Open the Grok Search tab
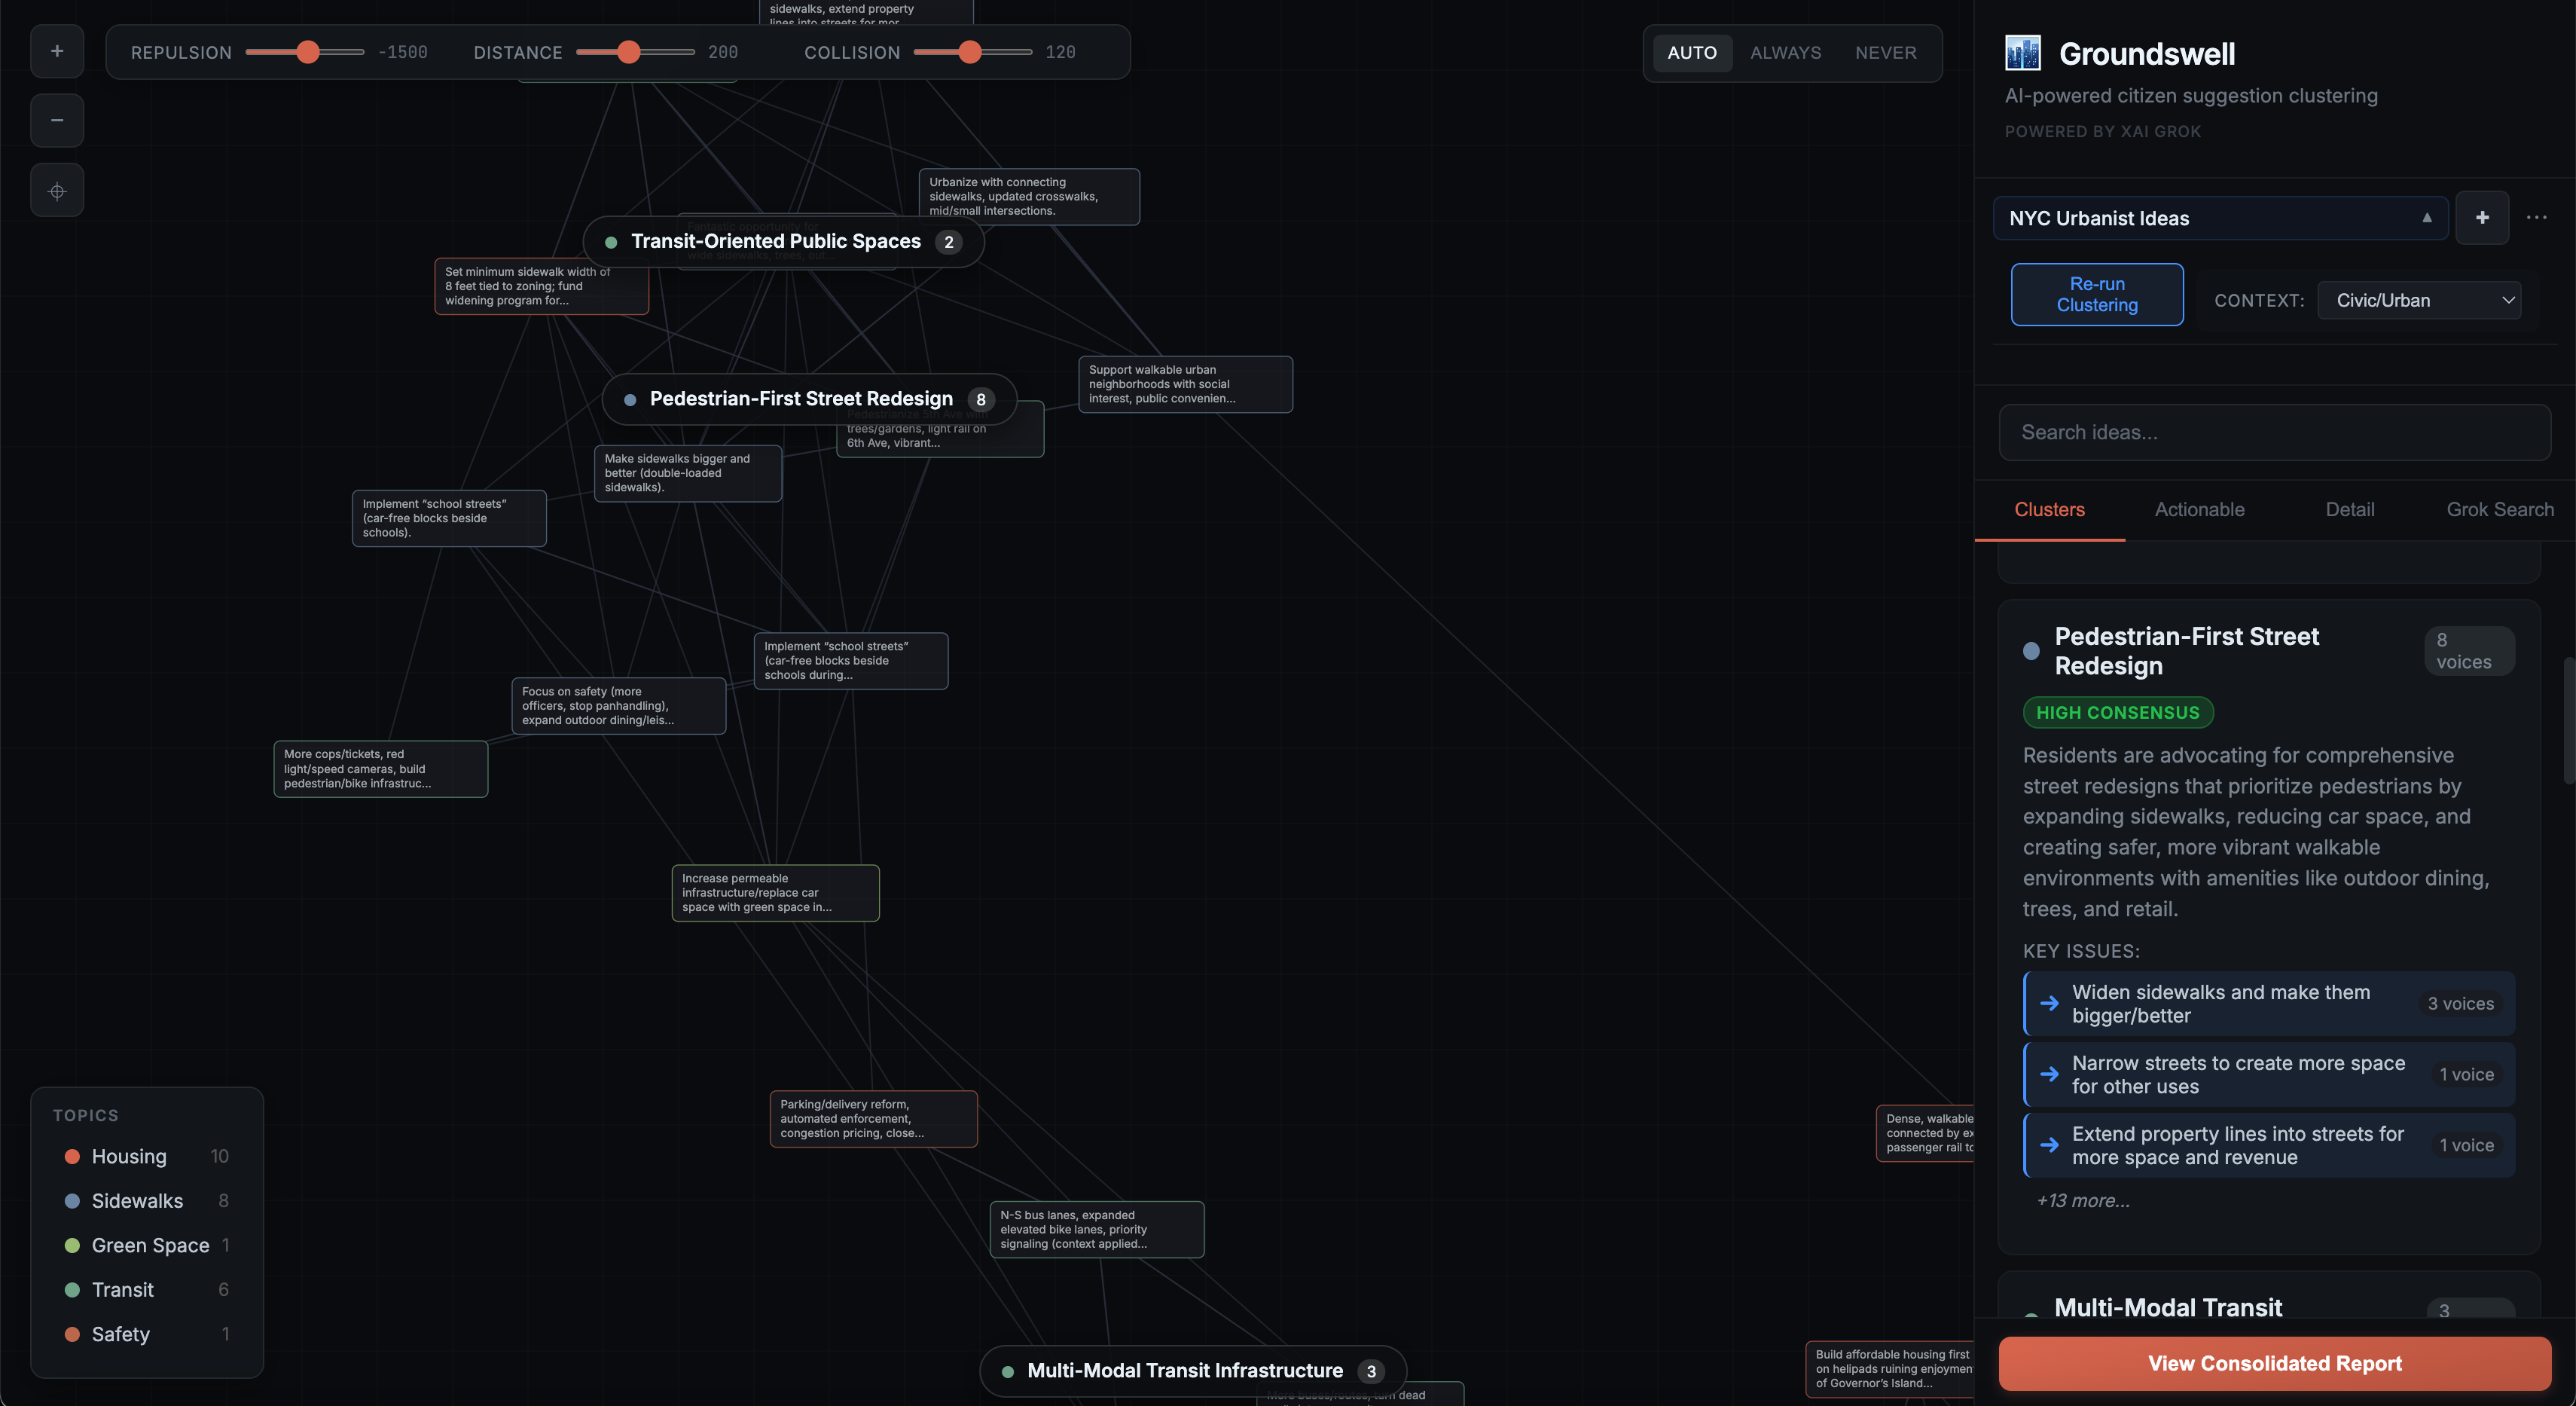Image resolution: width=2576 pixels, height=1406 pixels. (2499, 509)
